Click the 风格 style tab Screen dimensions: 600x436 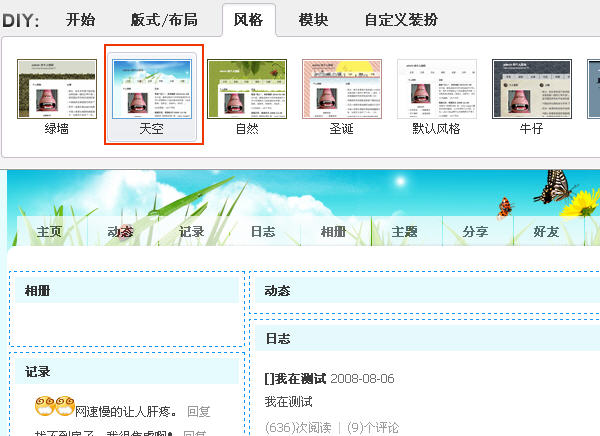click(248, 19)
